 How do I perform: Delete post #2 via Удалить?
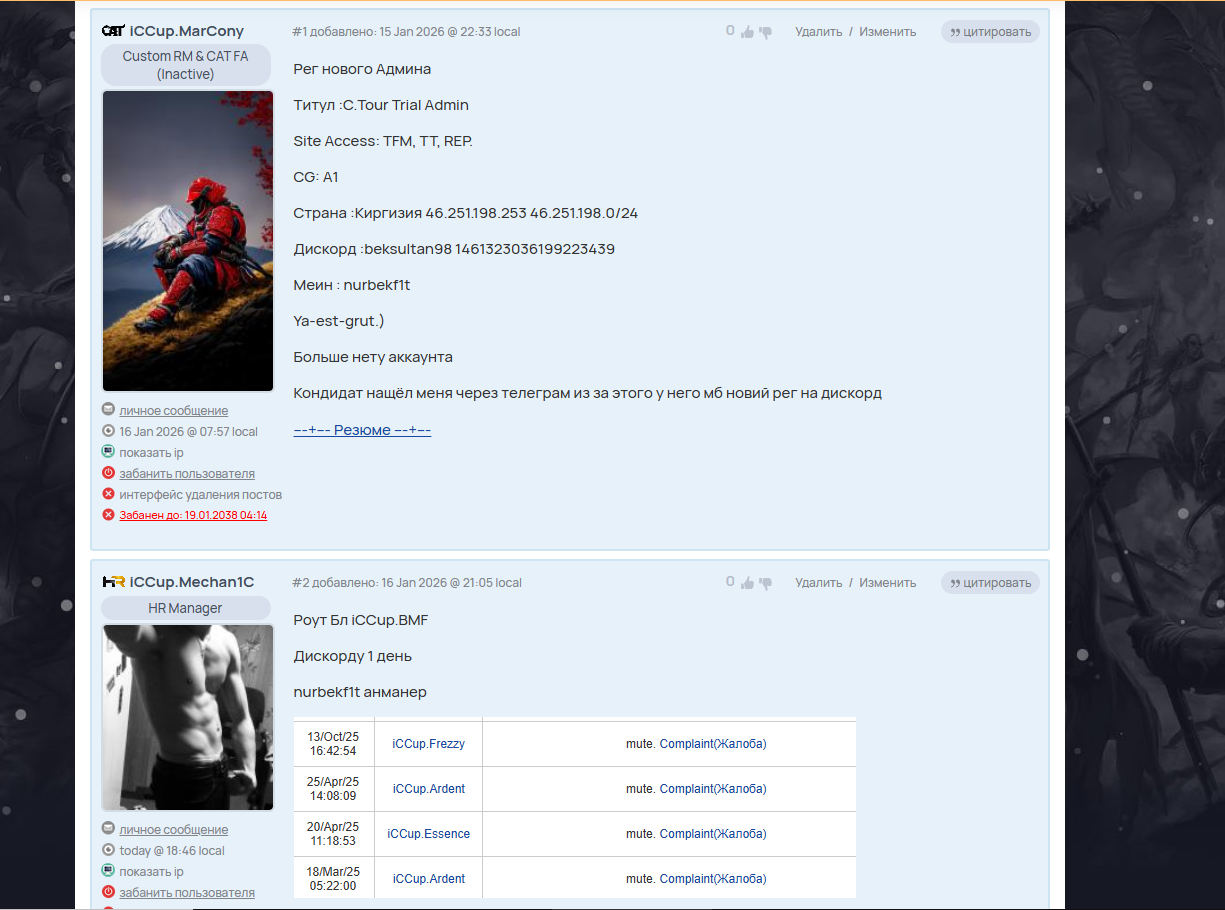click(x=819, y=583)
